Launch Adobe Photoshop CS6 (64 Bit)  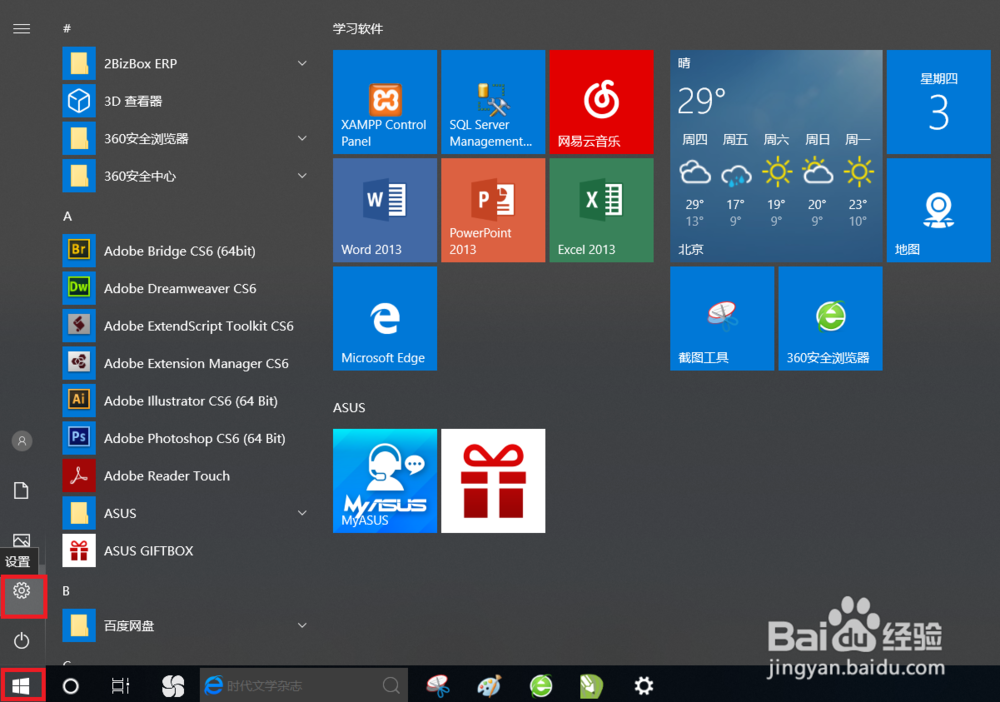coord(188,438)
